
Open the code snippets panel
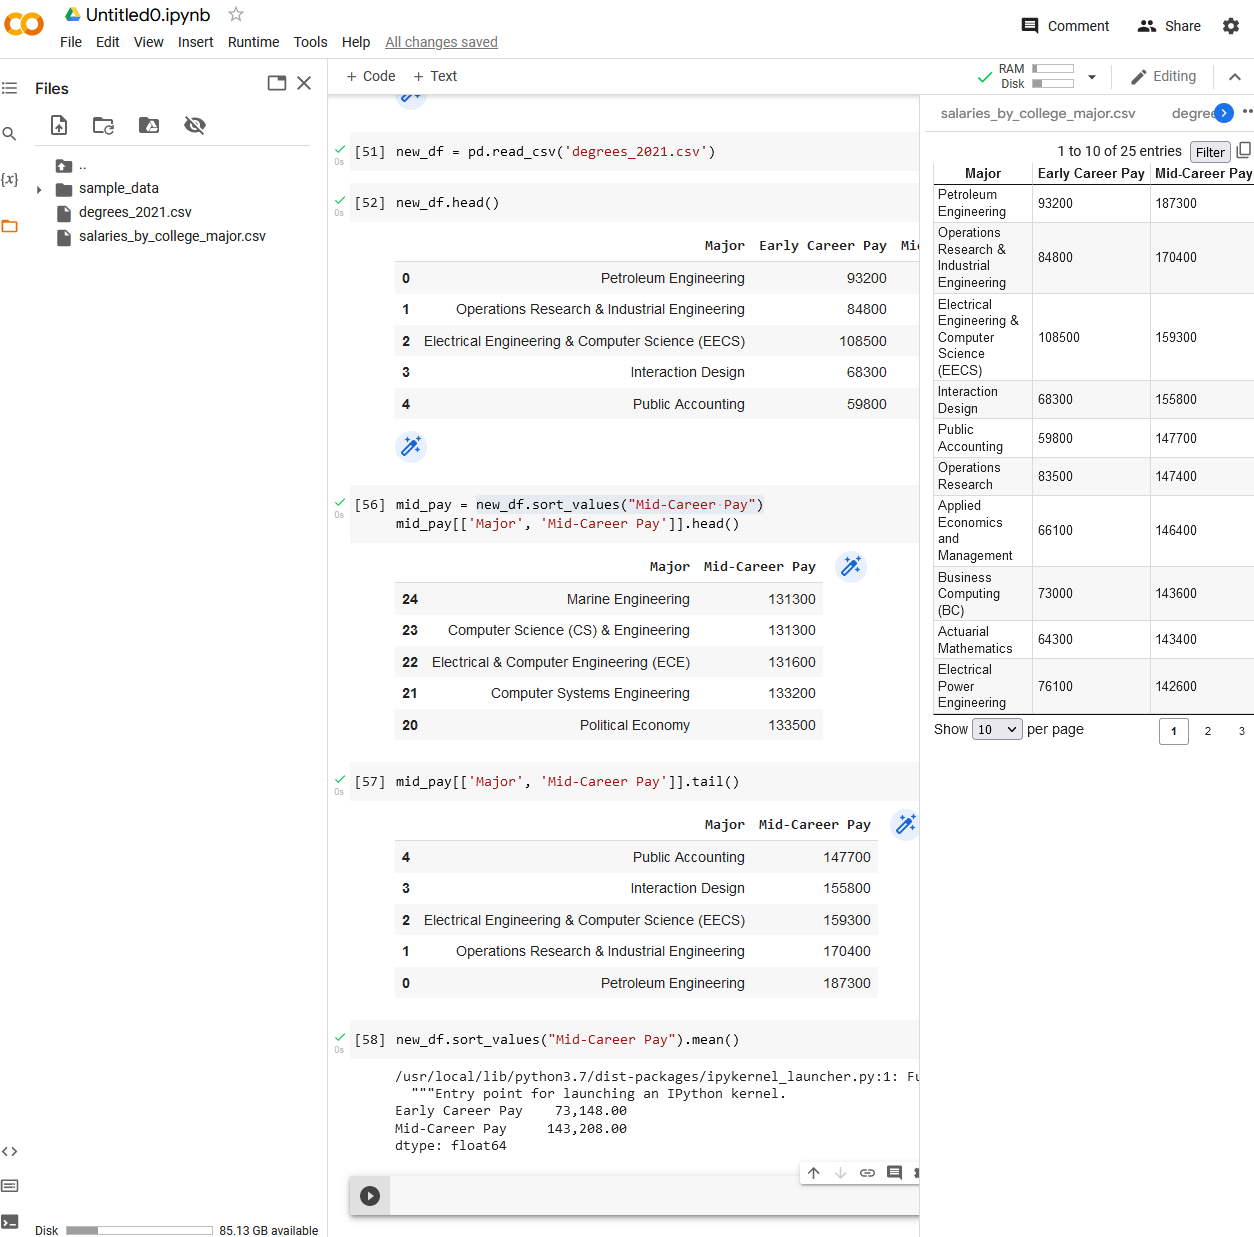point(10,1151)
